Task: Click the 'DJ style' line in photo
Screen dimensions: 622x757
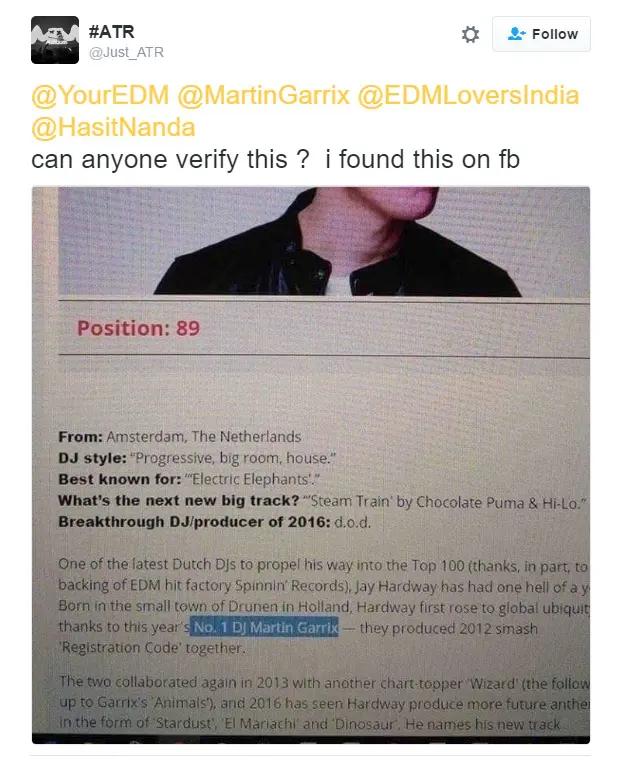Action: coord(197,458)
